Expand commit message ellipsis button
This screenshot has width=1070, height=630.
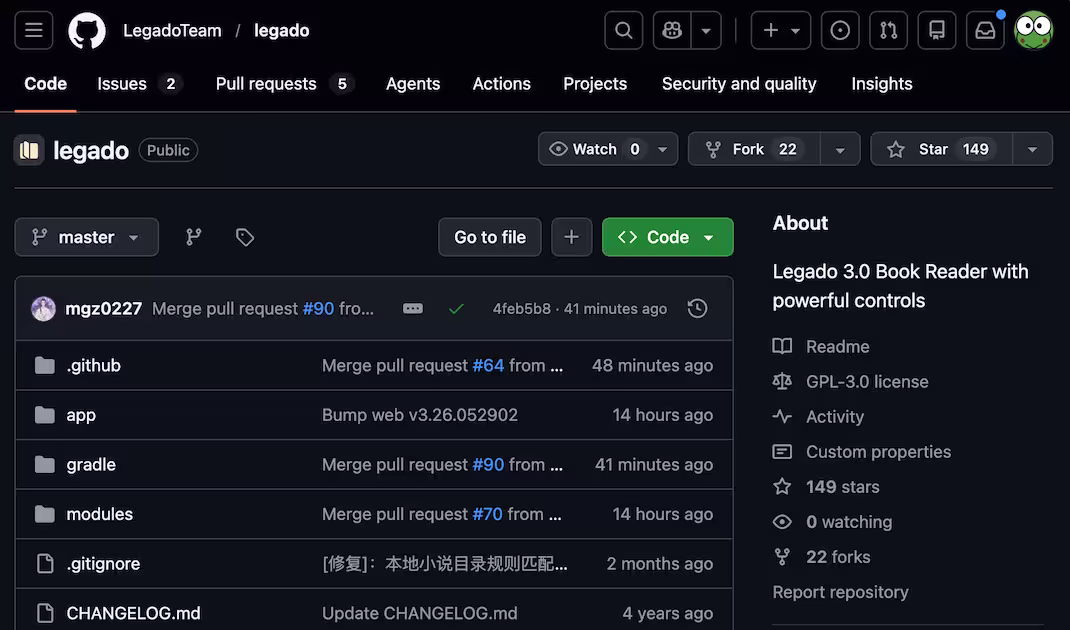pyautogui.click(x=413, y=309)
